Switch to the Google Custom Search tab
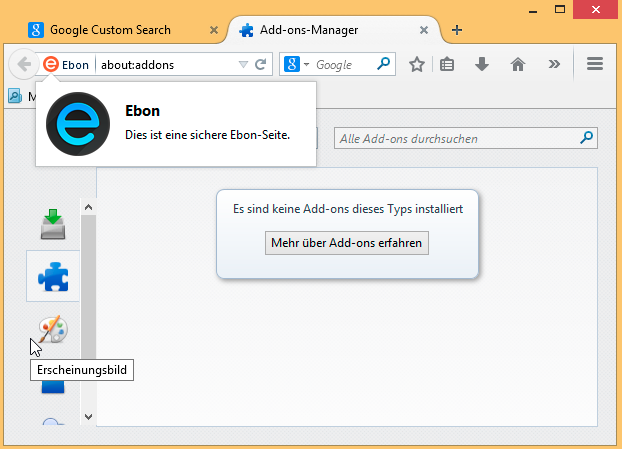The width and height of the screenshot is (622, 449). [110, 30]
